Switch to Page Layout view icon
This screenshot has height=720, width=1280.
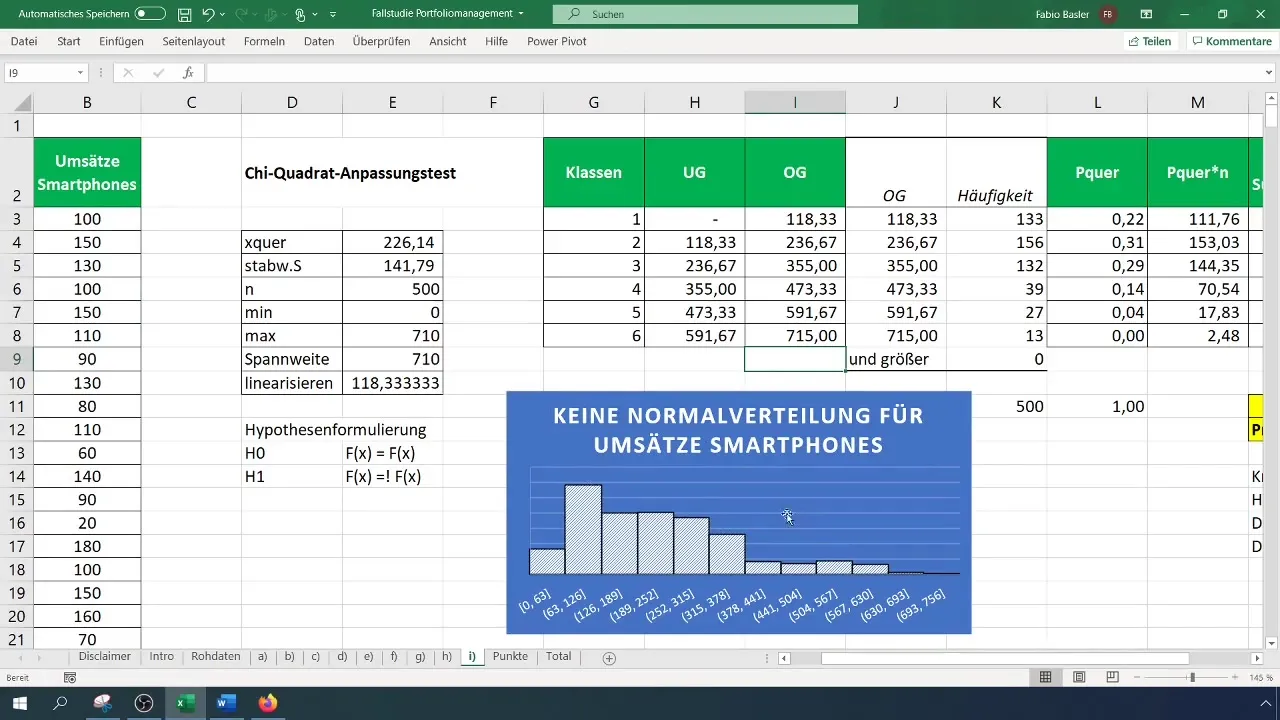[1079, 678]
